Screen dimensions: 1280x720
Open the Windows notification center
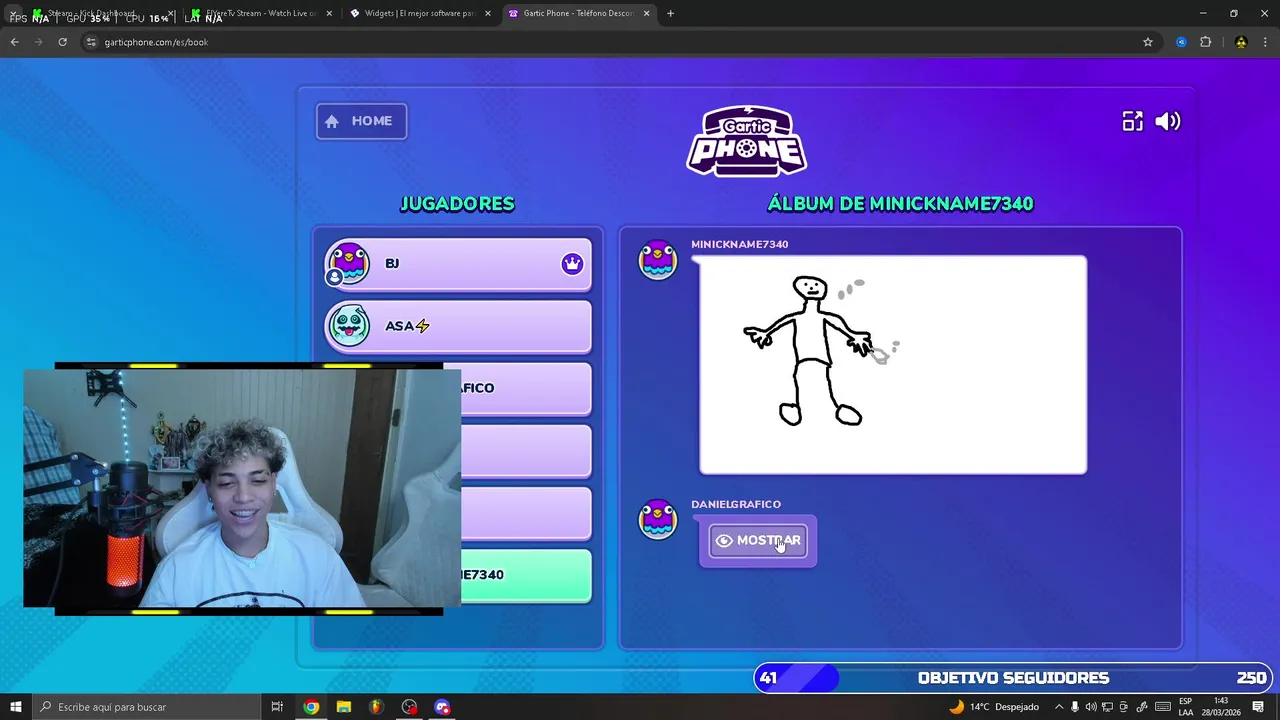coord(1259,707)
